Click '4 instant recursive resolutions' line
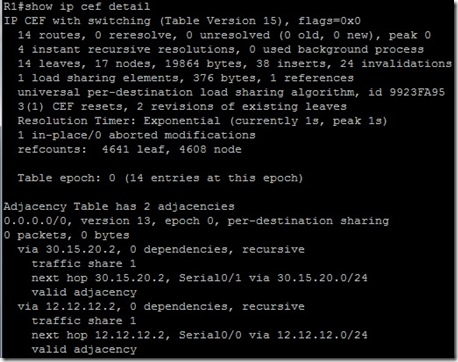Image resolution: width=458 pixels, height=362 pixels. coord(221,49)
